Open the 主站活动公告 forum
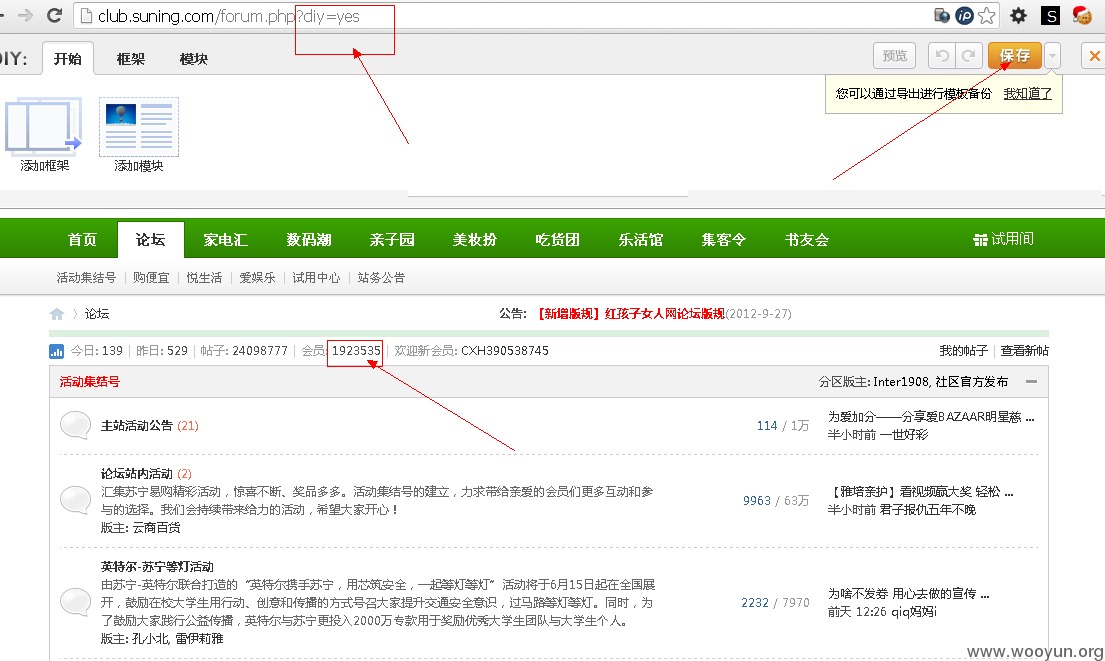 pyautogui.click(x=137, y=426)
